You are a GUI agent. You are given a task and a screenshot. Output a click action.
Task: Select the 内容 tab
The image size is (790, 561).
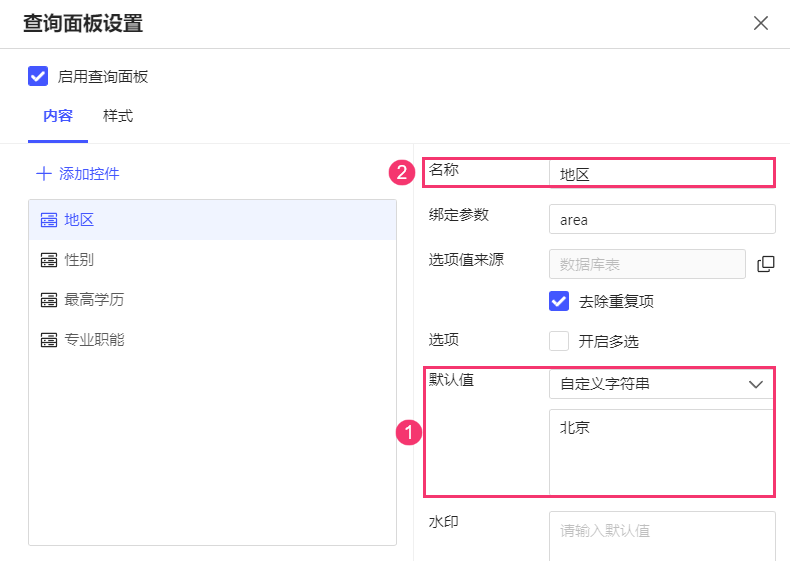pyautogui.click(x=57, y=116)
